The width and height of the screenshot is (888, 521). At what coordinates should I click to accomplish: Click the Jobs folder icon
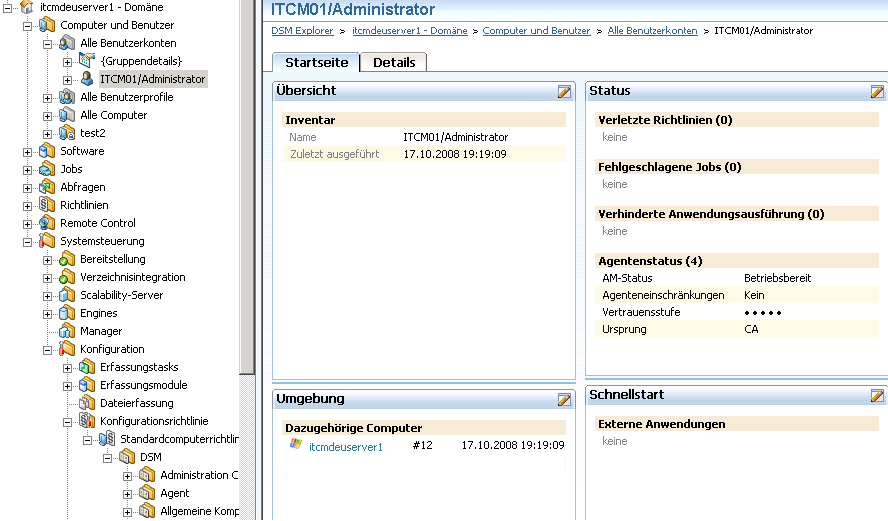[47, 169]
